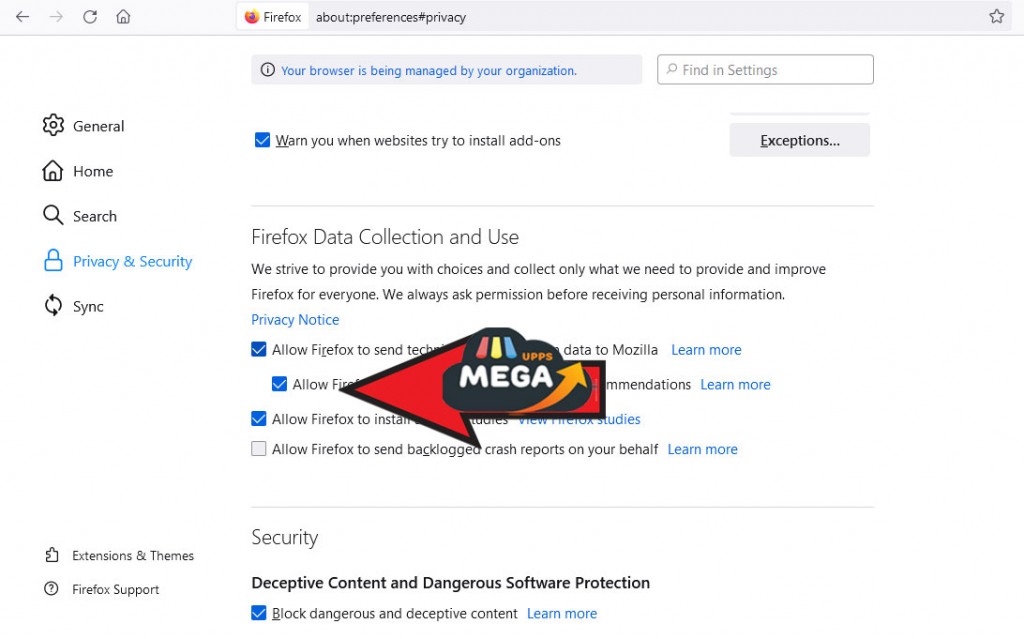Viewport: 1024px width, 639px height.
Task: Click the Firefox Support question mark icon
Action: [x=52, y=589]
